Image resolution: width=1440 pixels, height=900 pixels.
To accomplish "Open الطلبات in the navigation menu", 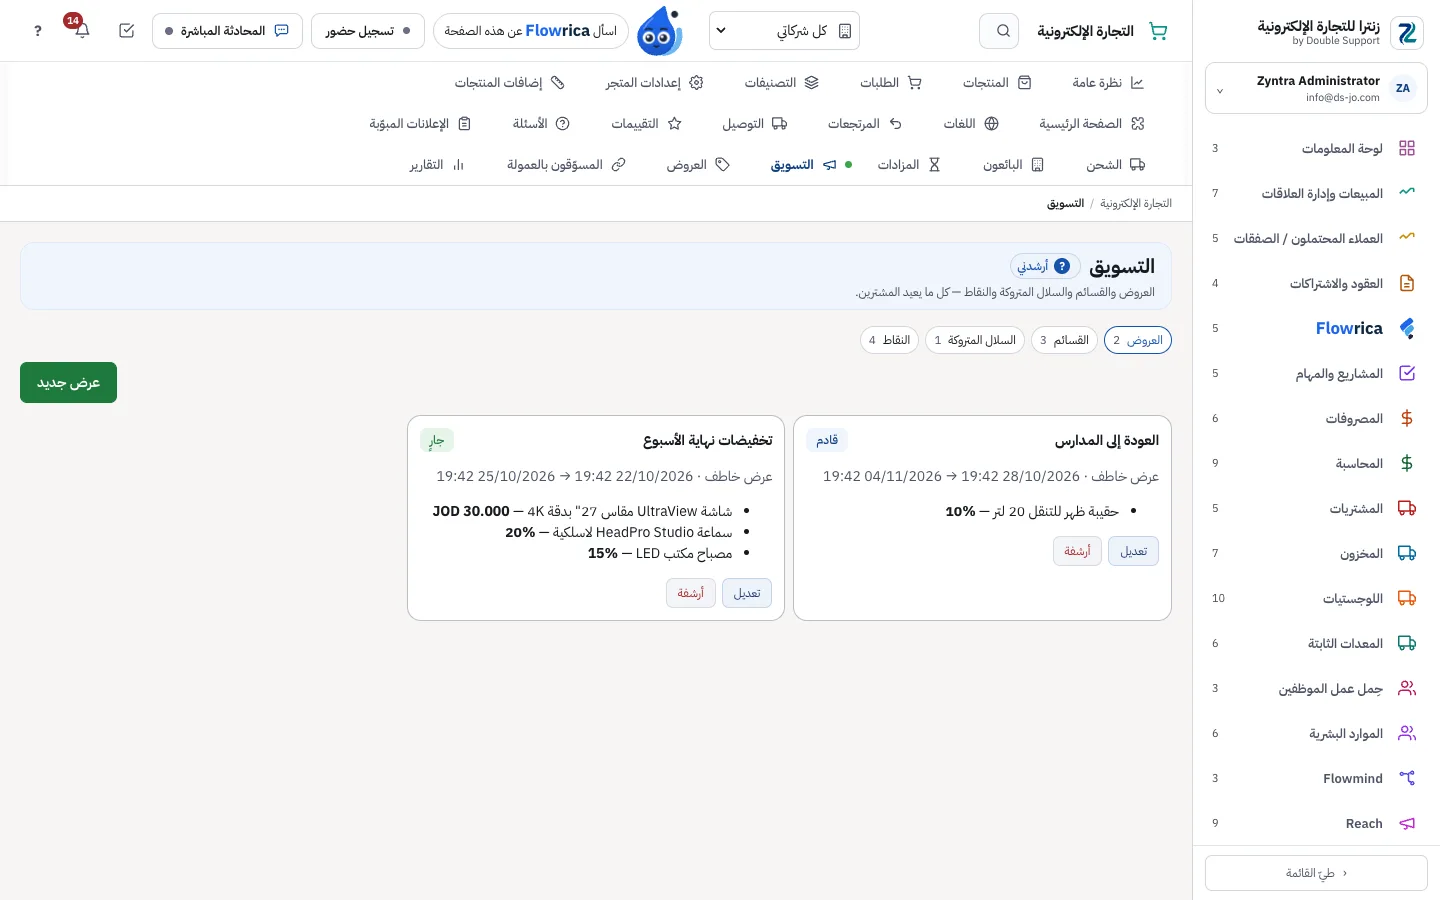I will pyautogui.click(x=891, y=82).
